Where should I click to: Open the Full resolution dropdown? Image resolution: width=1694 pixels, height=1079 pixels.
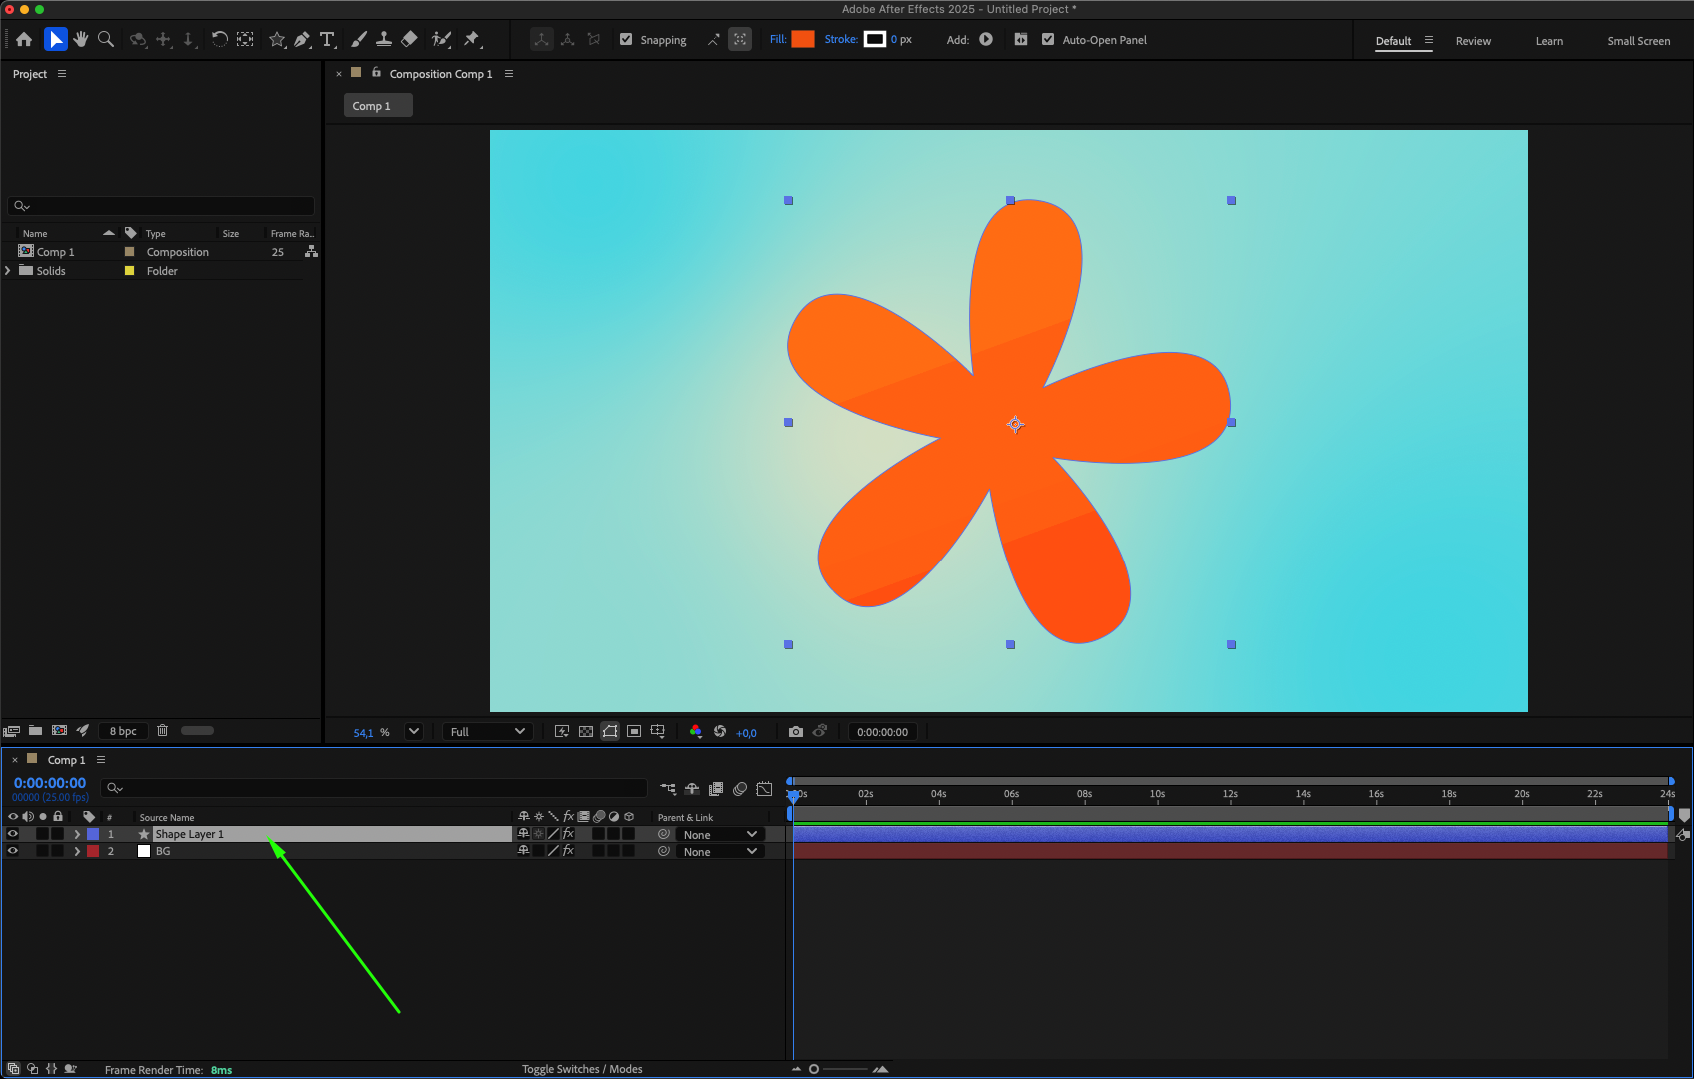coord(487,732)
